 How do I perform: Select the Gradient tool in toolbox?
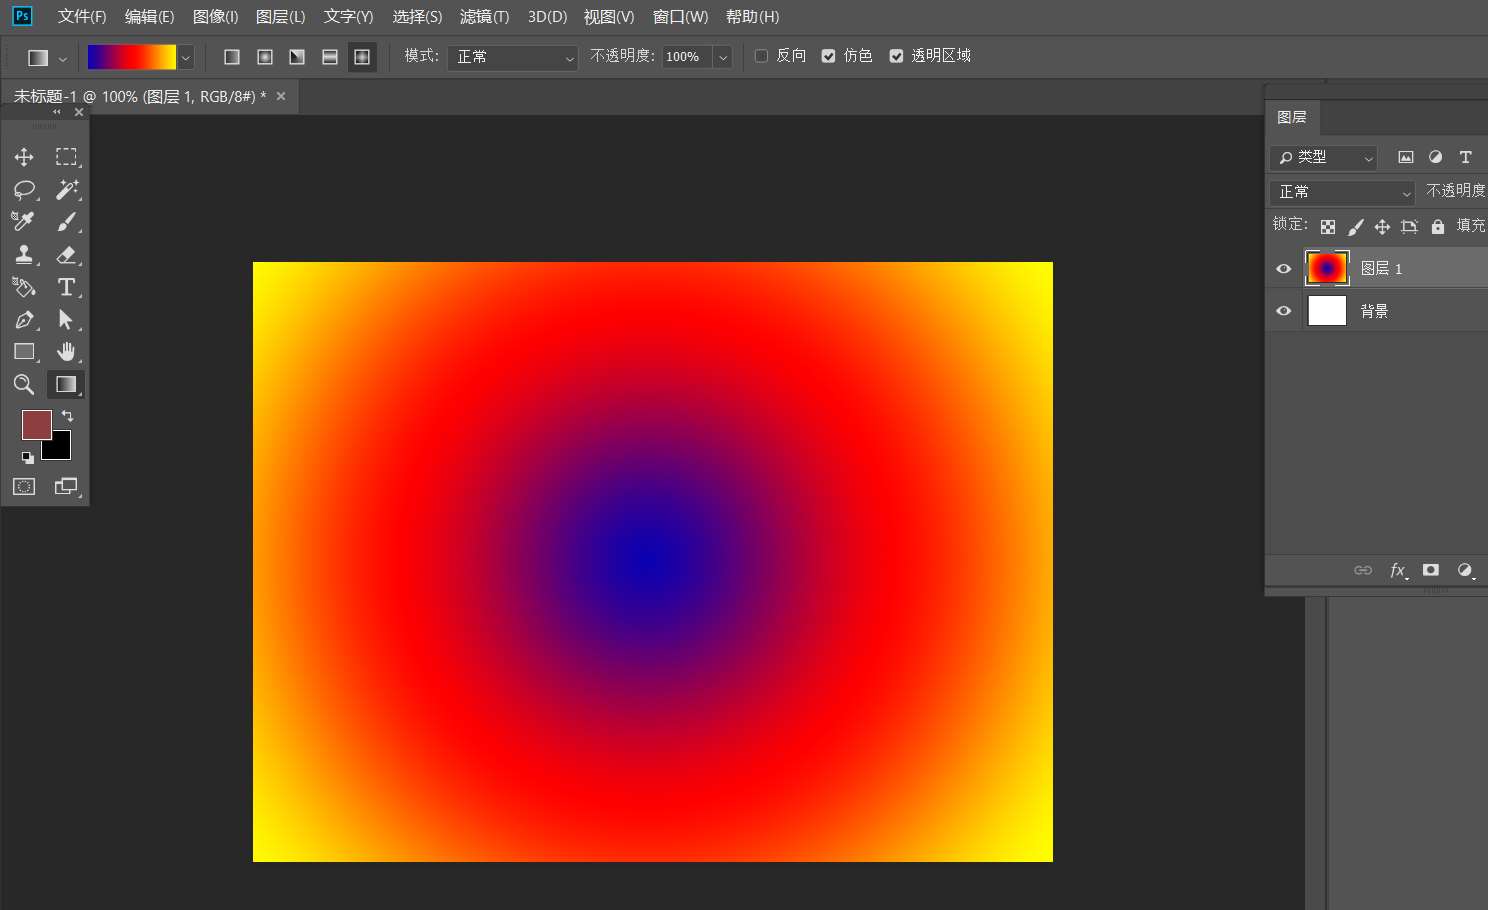pos(66,384)
